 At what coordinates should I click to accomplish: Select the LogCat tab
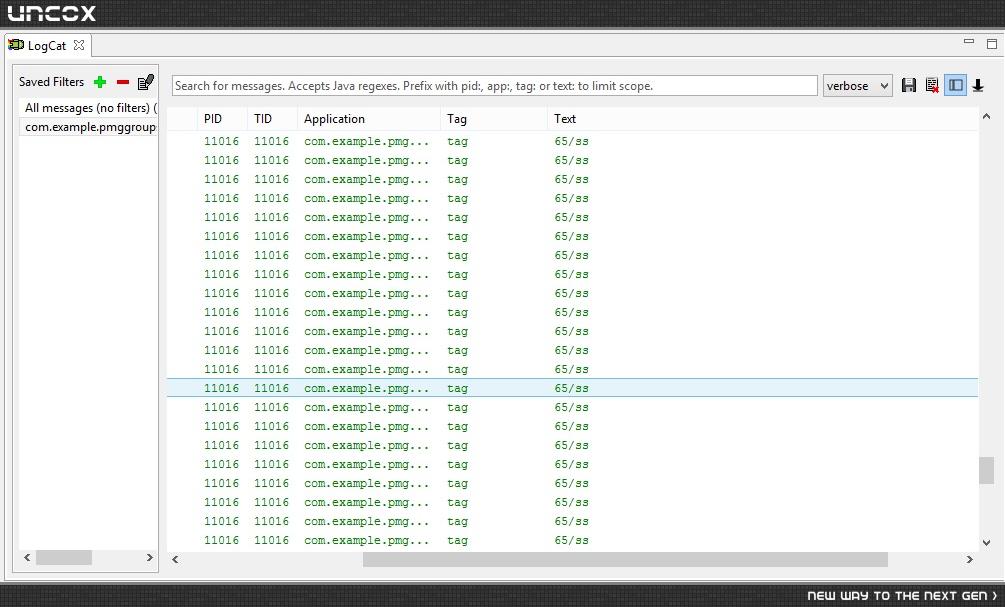[x=47, y=46]
